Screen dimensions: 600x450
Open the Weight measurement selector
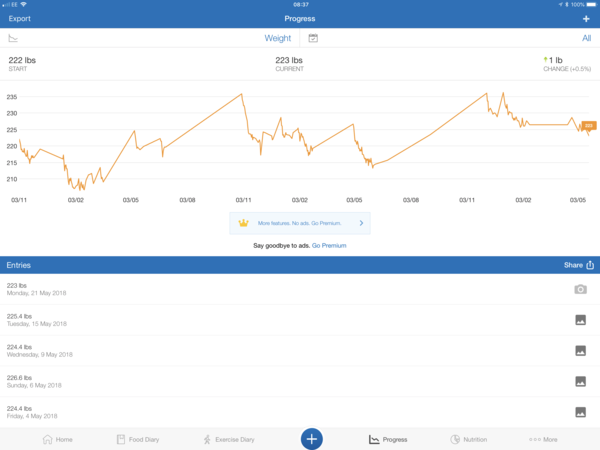pos(277,38)
